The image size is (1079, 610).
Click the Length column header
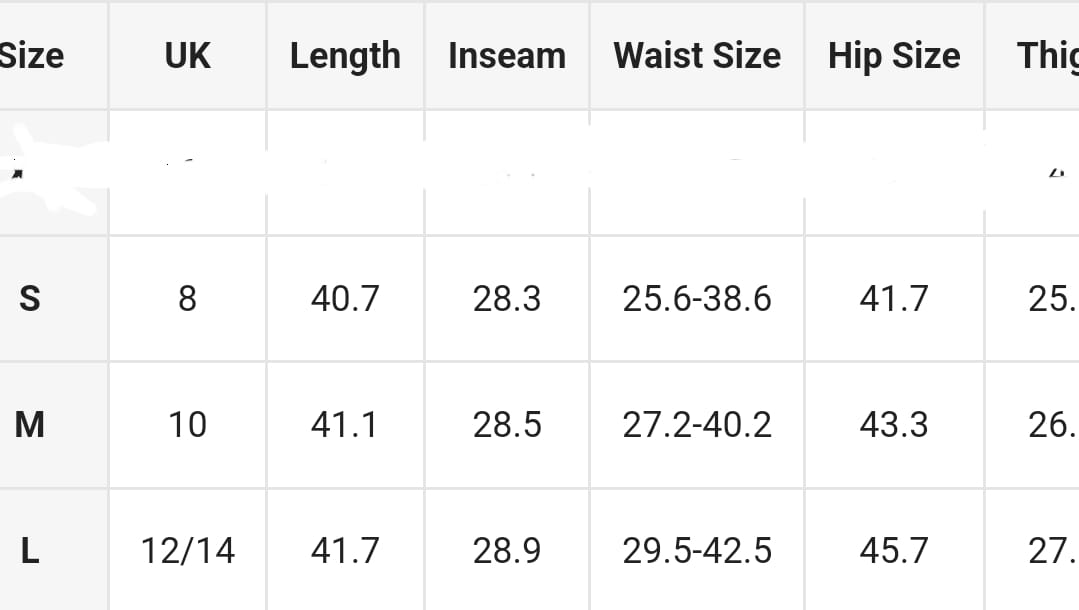click(345, 56)
